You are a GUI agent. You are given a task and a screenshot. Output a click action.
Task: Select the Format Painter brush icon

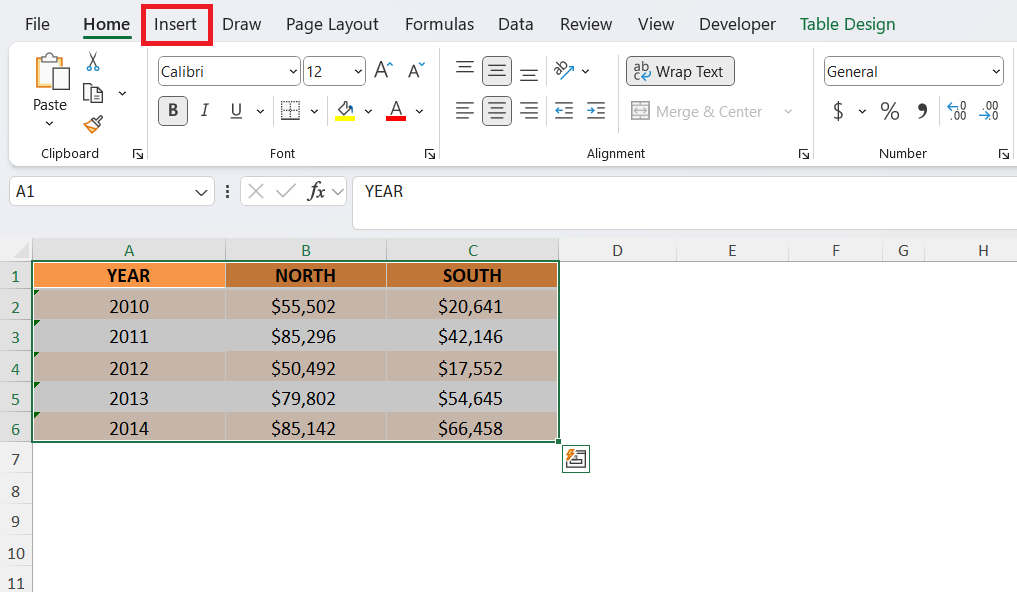pos(93,124)
